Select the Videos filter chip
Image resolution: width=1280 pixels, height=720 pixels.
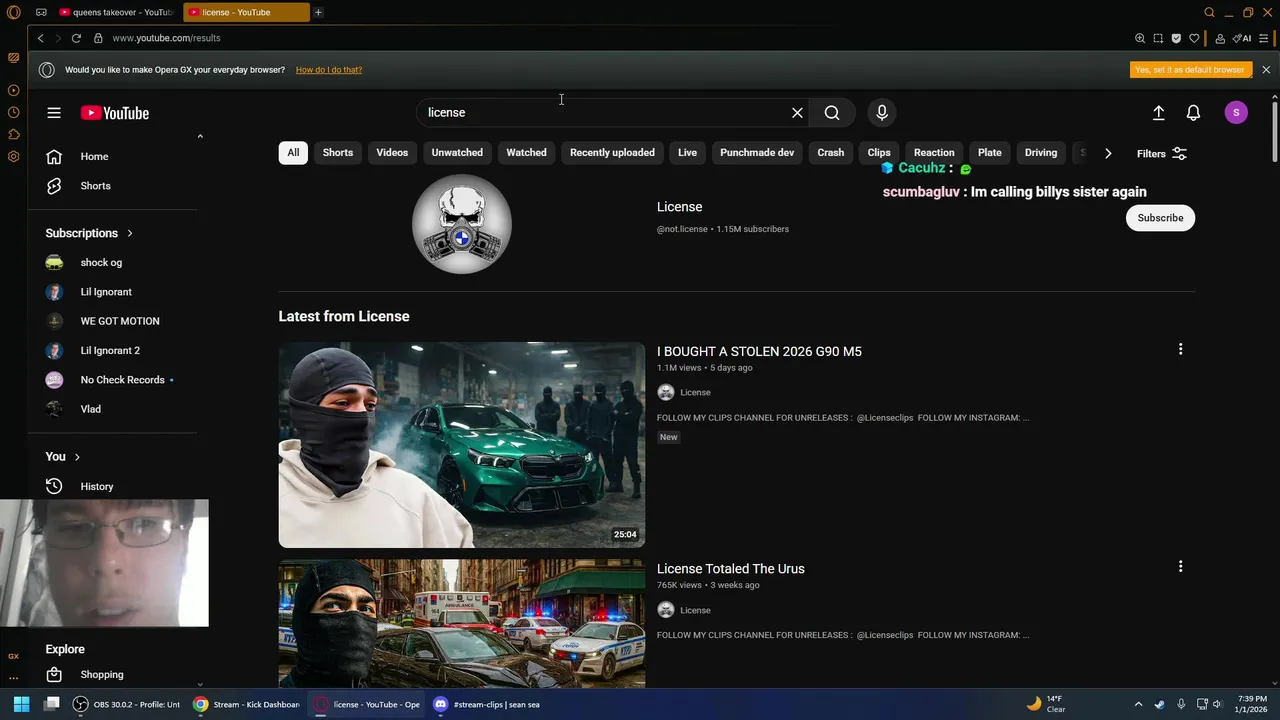(x=392, y=153)
